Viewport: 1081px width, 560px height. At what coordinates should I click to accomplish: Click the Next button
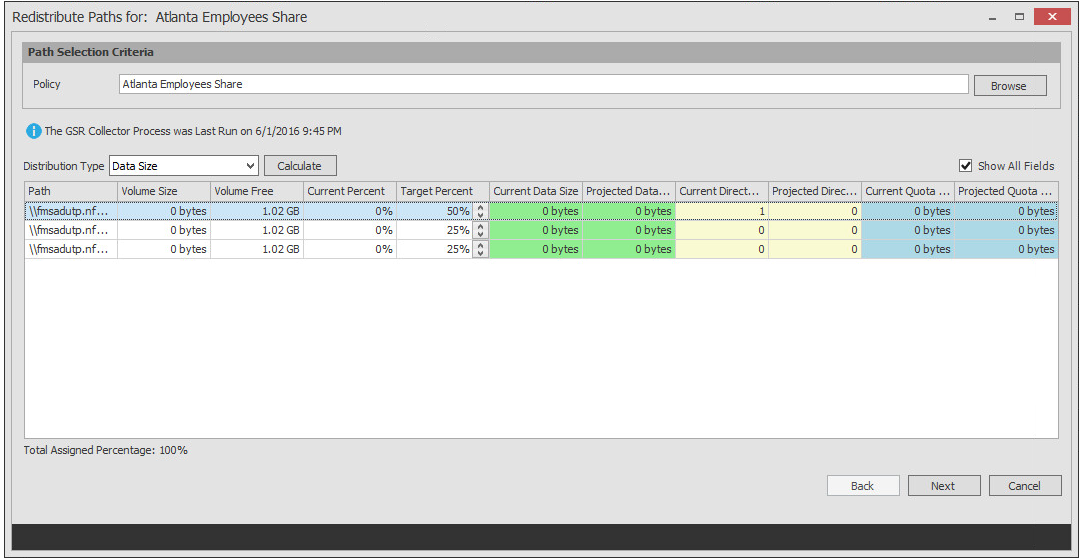[x=943, y=486]
